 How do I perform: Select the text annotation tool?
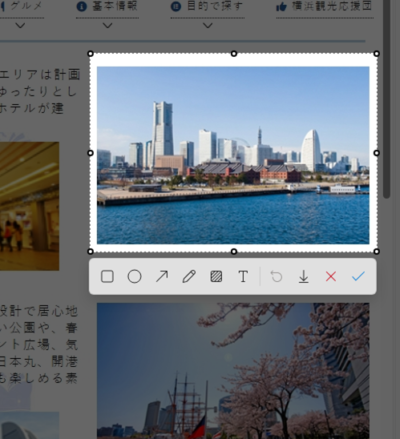(243, 276)
